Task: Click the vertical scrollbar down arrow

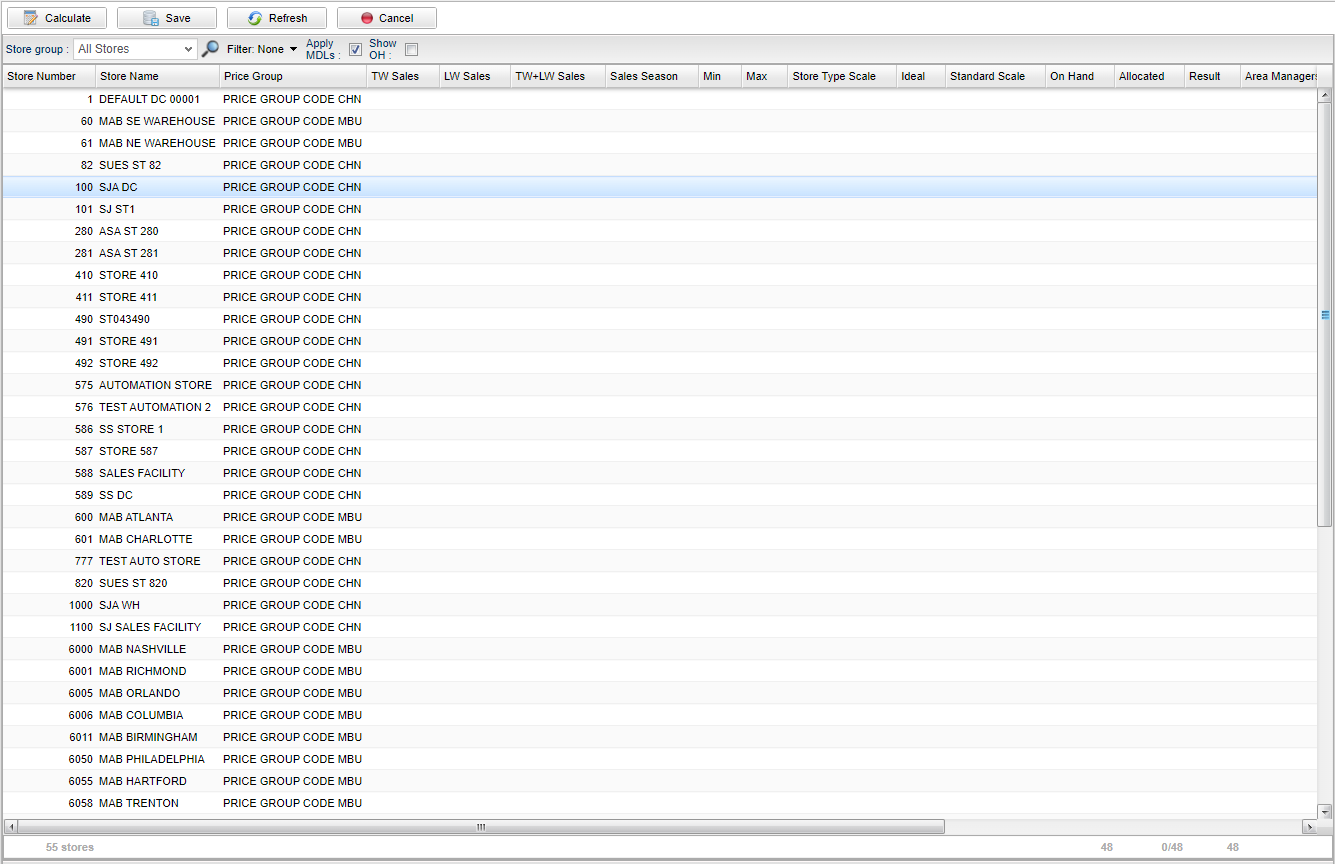Action: coord(1325,811)
